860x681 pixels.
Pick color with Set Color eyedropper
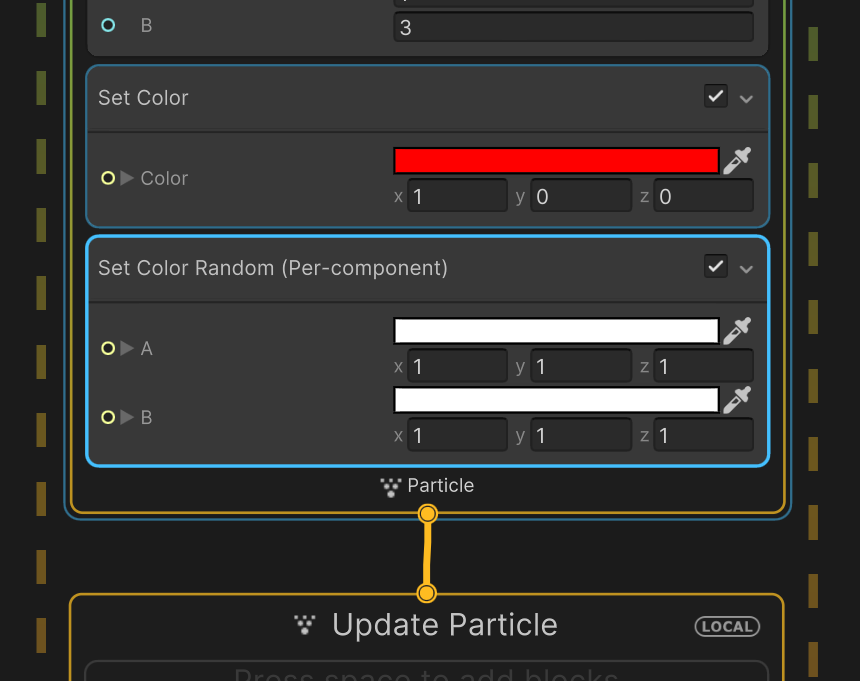pos(737,161)
